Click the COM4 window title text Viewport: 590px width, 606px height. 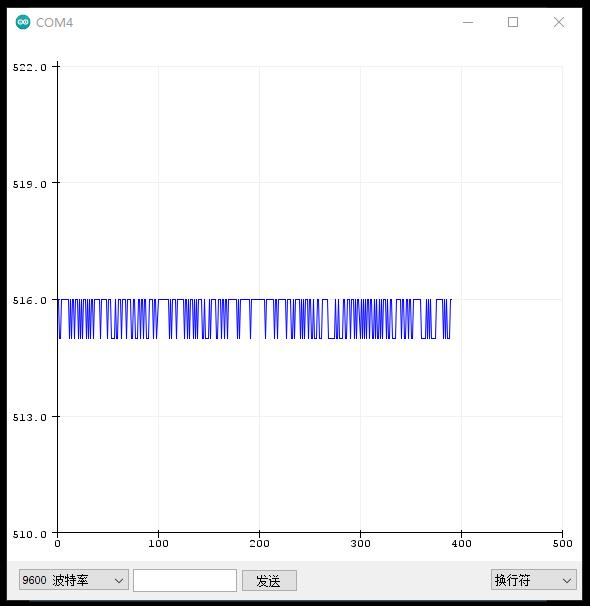point(54,22)
